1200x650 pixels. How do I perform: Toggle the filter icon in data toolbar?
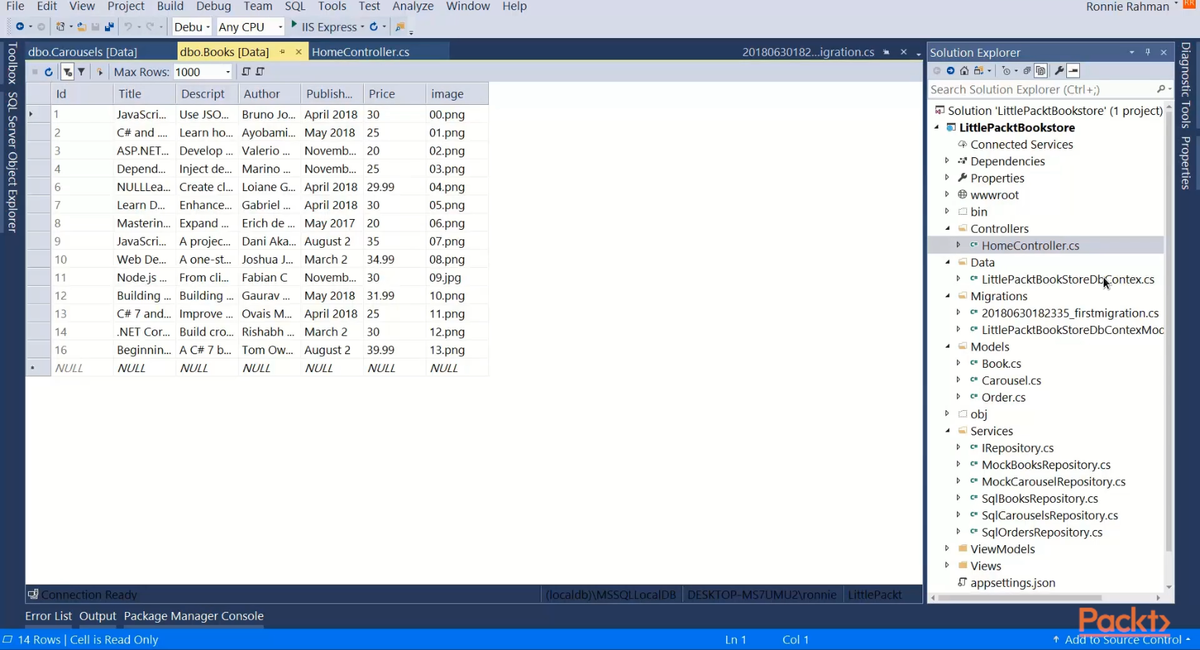[67, 72]
